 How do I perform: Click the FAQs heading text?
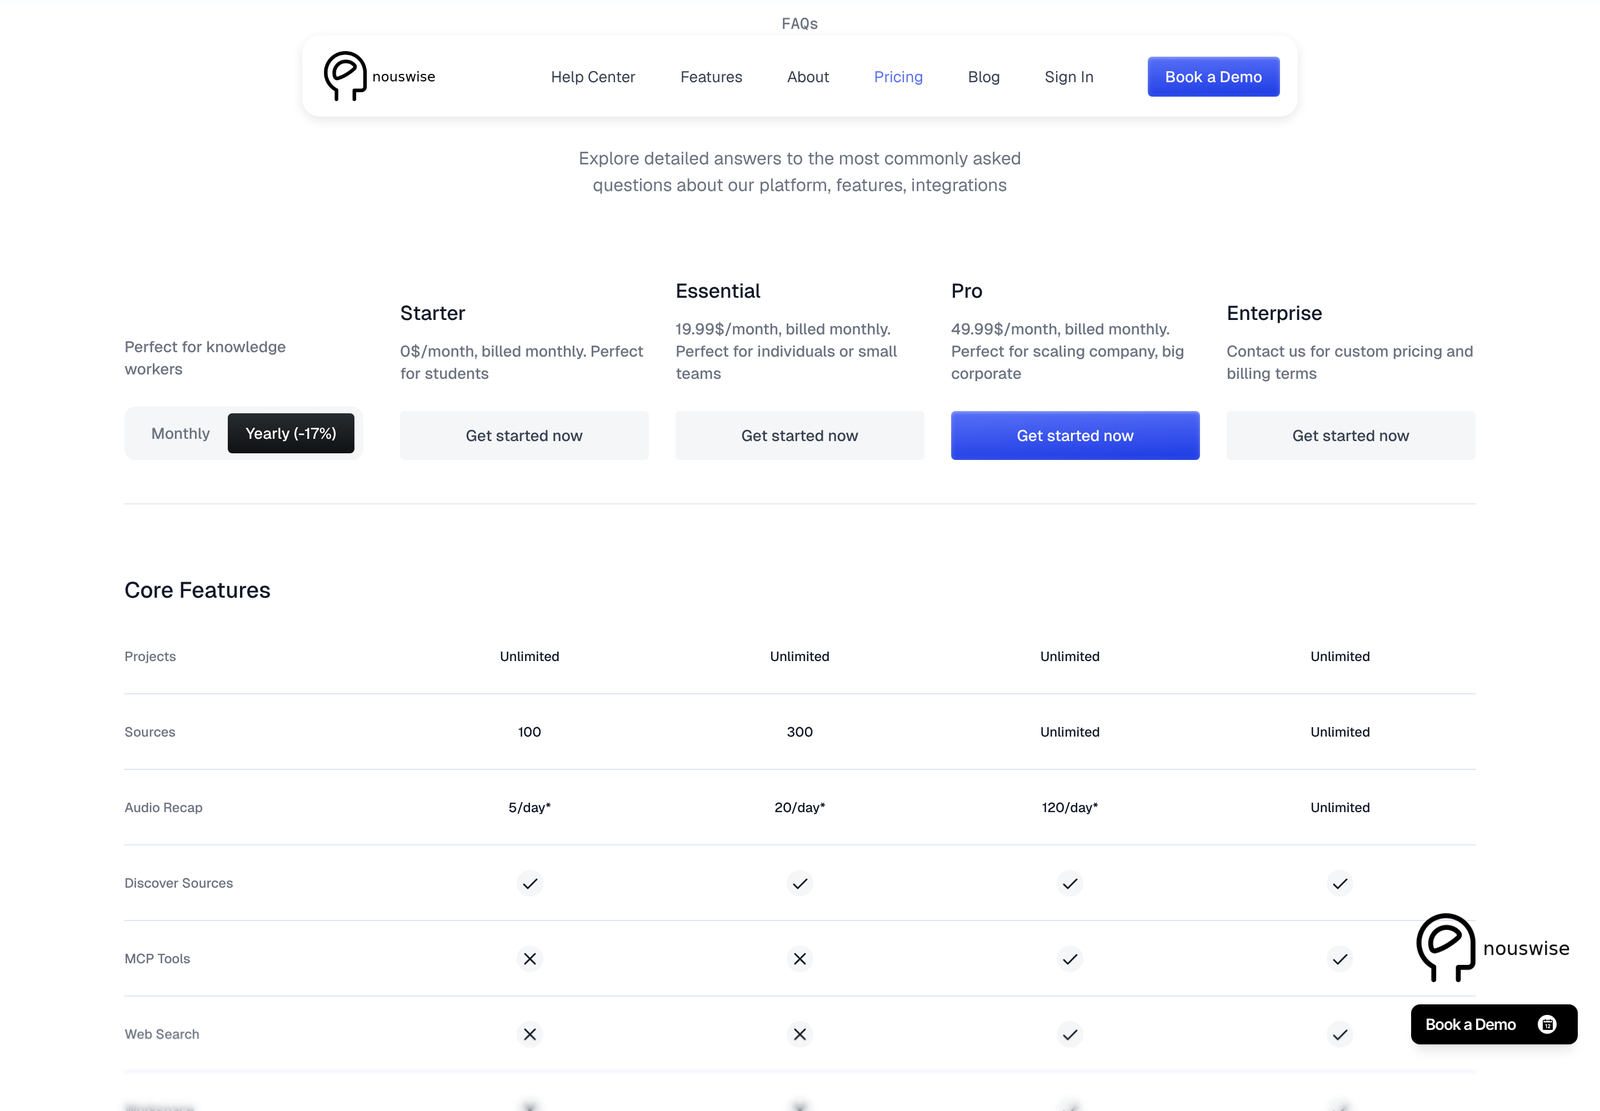click(800, 23)
